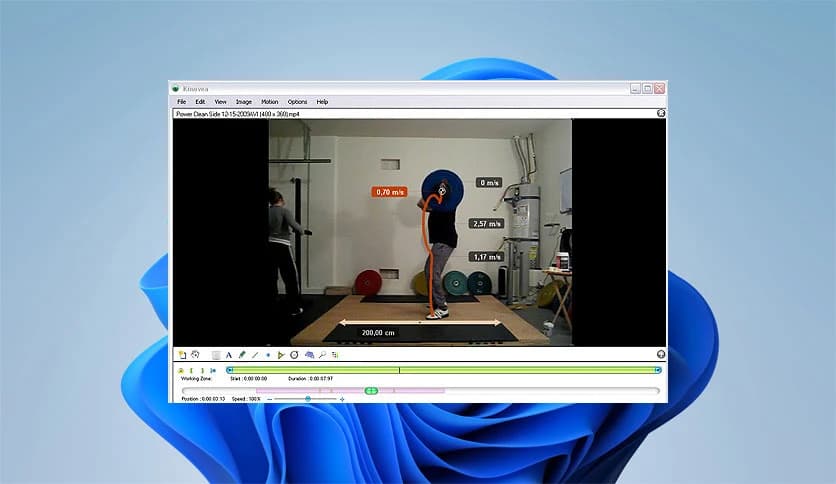Click the show comments icon beside key image

(195, 354)
